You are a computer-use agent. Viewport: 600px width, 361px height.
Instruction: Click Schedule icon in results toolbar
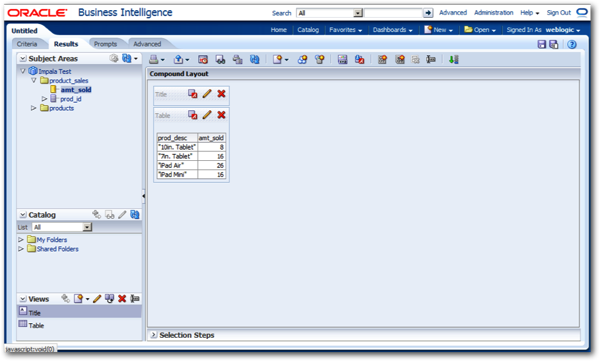click(x=203, y=59)
